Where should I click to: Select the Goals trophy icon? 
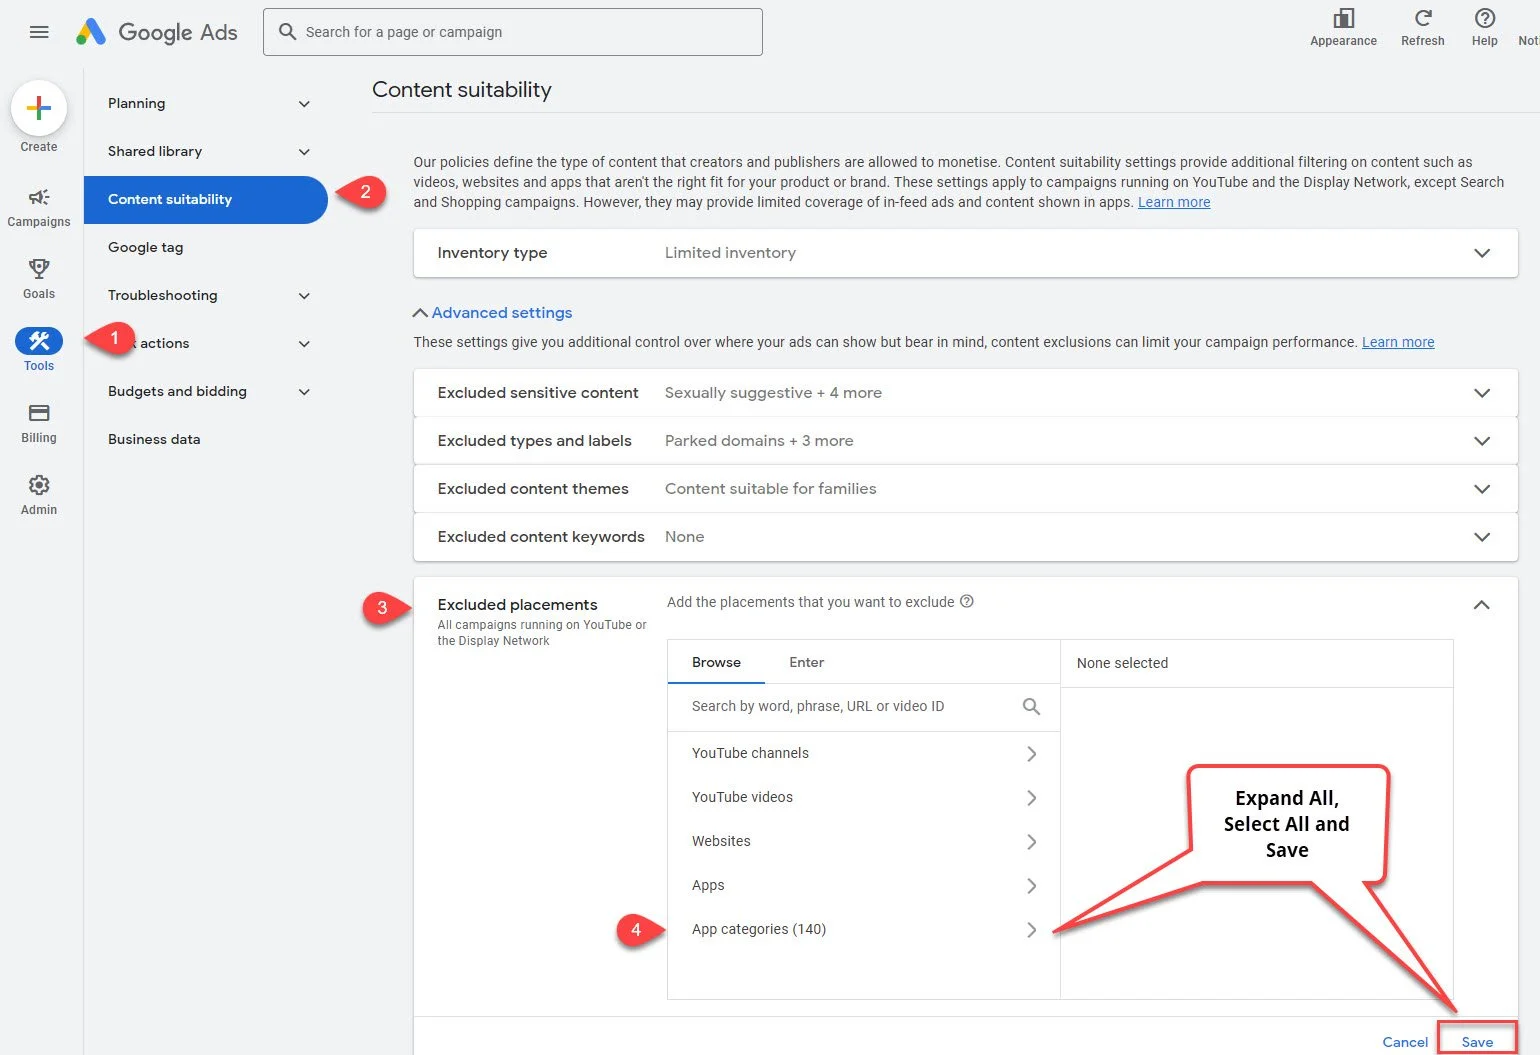38,269
